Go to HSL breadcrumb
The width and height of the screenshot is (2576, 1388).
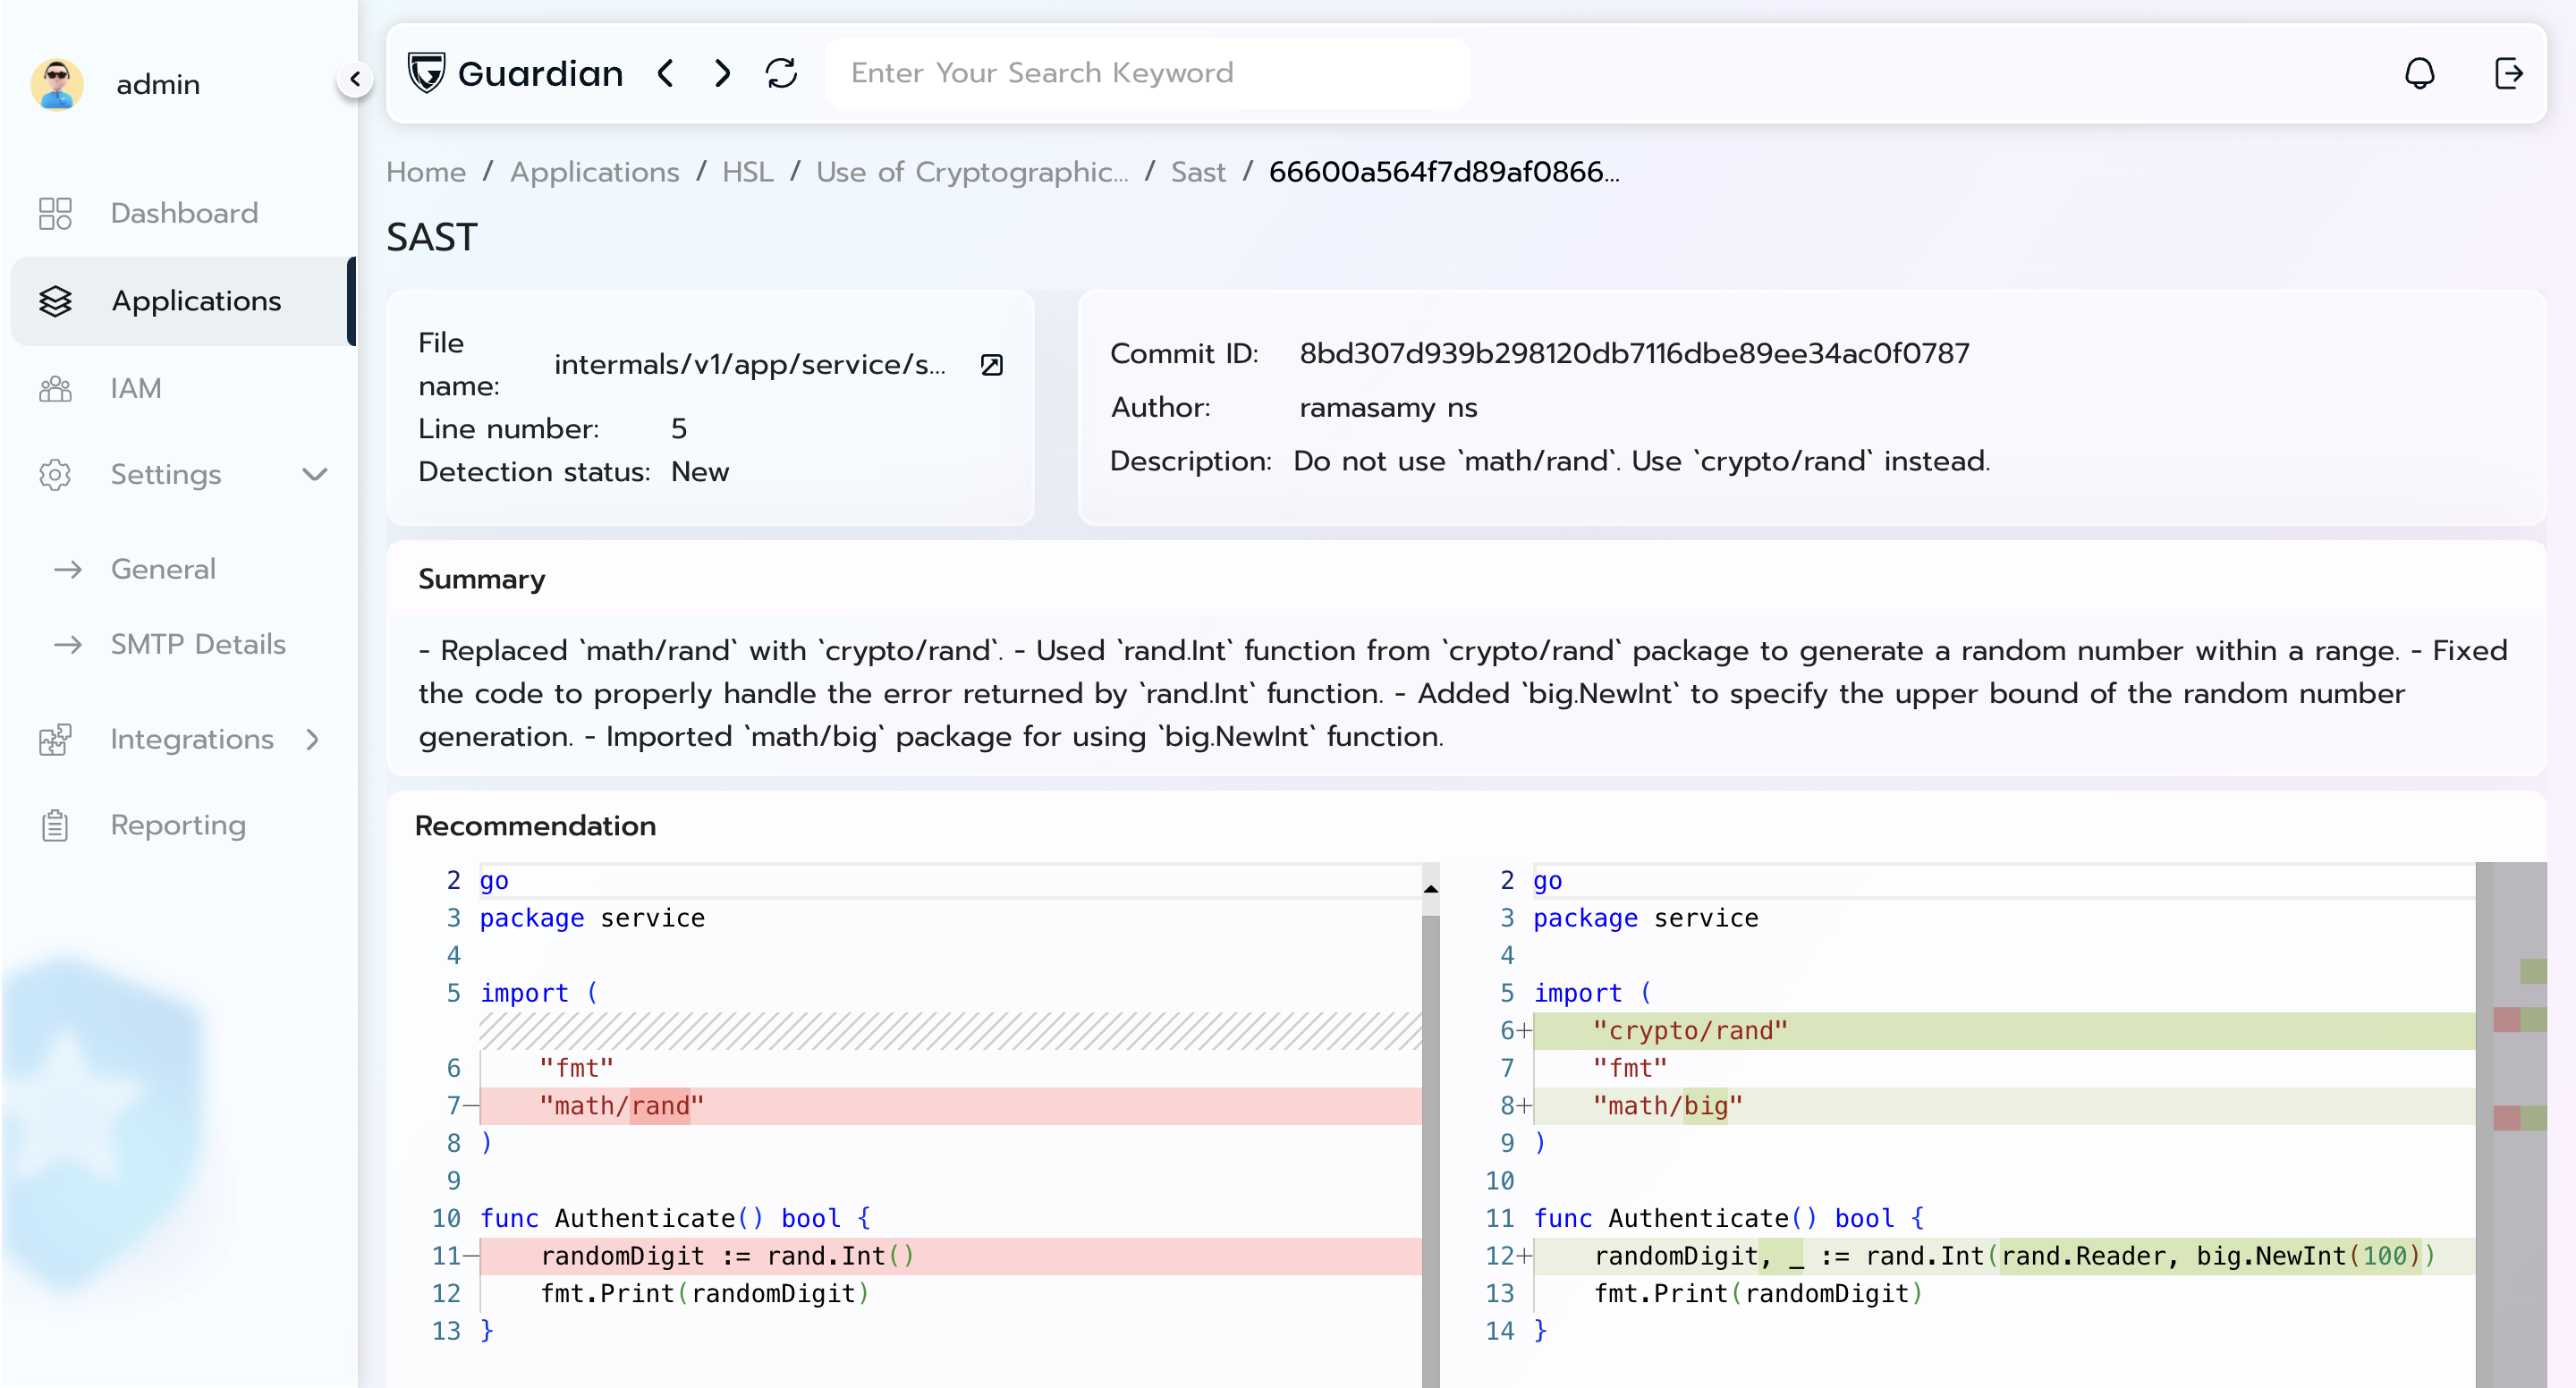point(748,172)
